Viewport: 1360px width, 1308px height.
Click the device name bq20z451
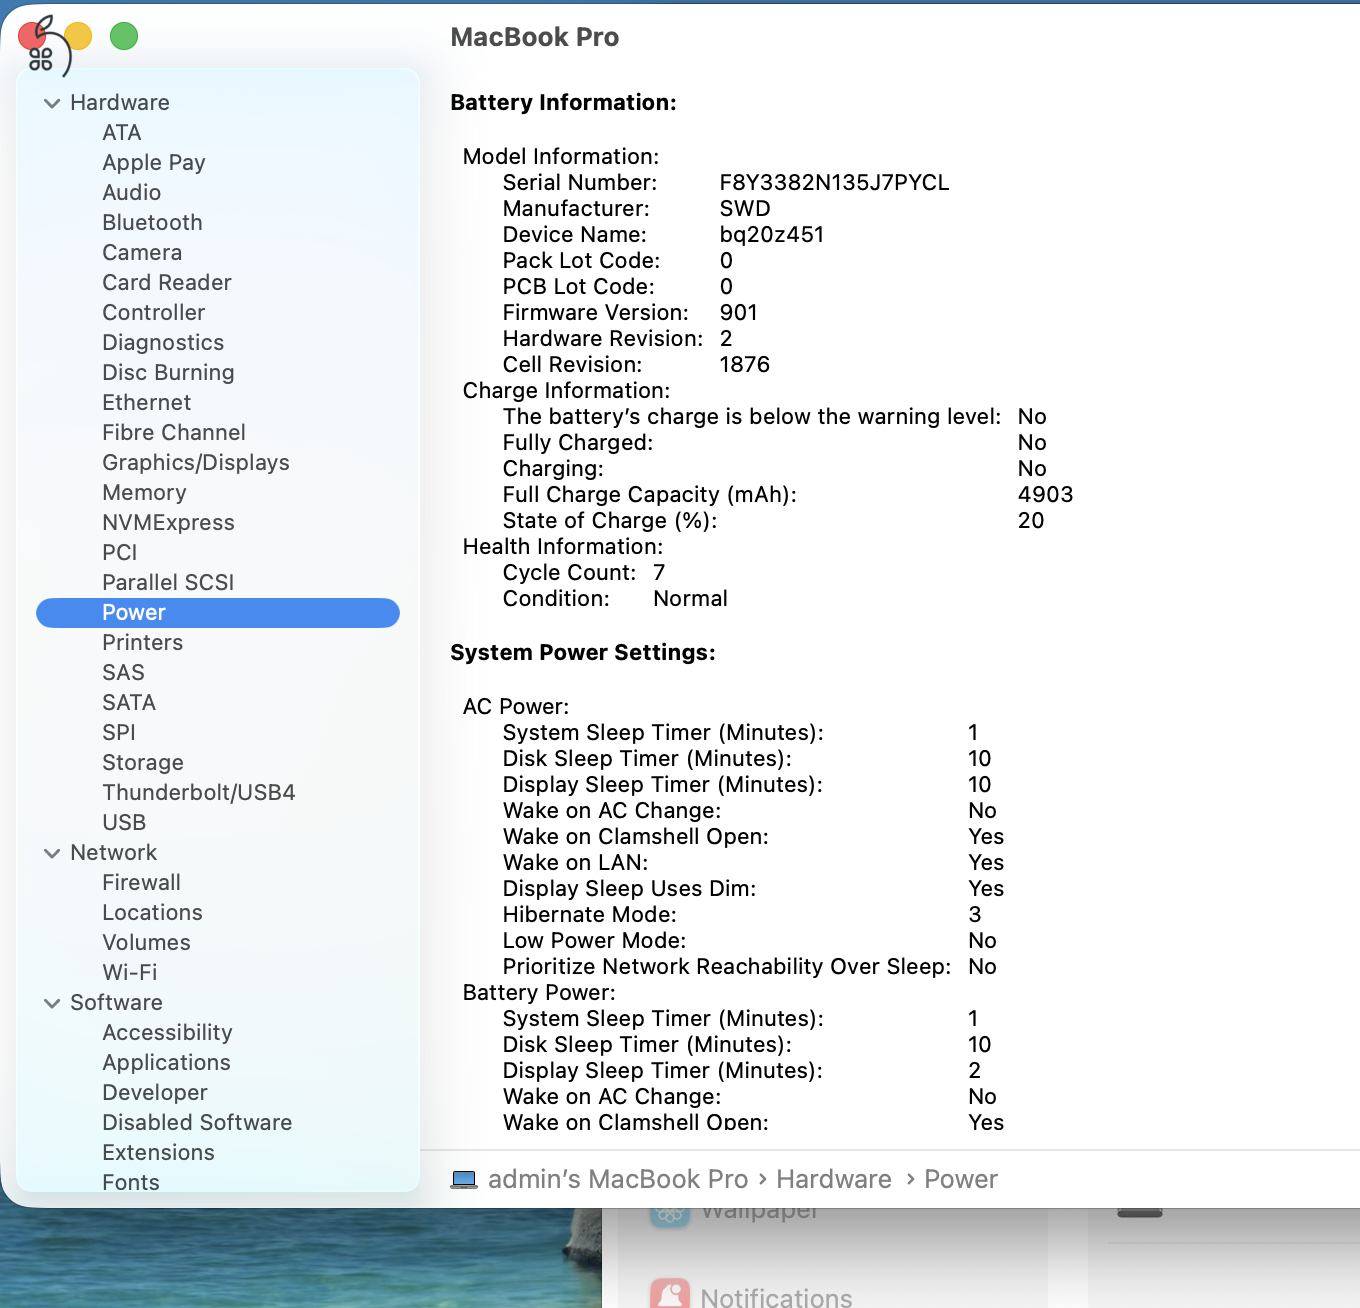point(772,235)
